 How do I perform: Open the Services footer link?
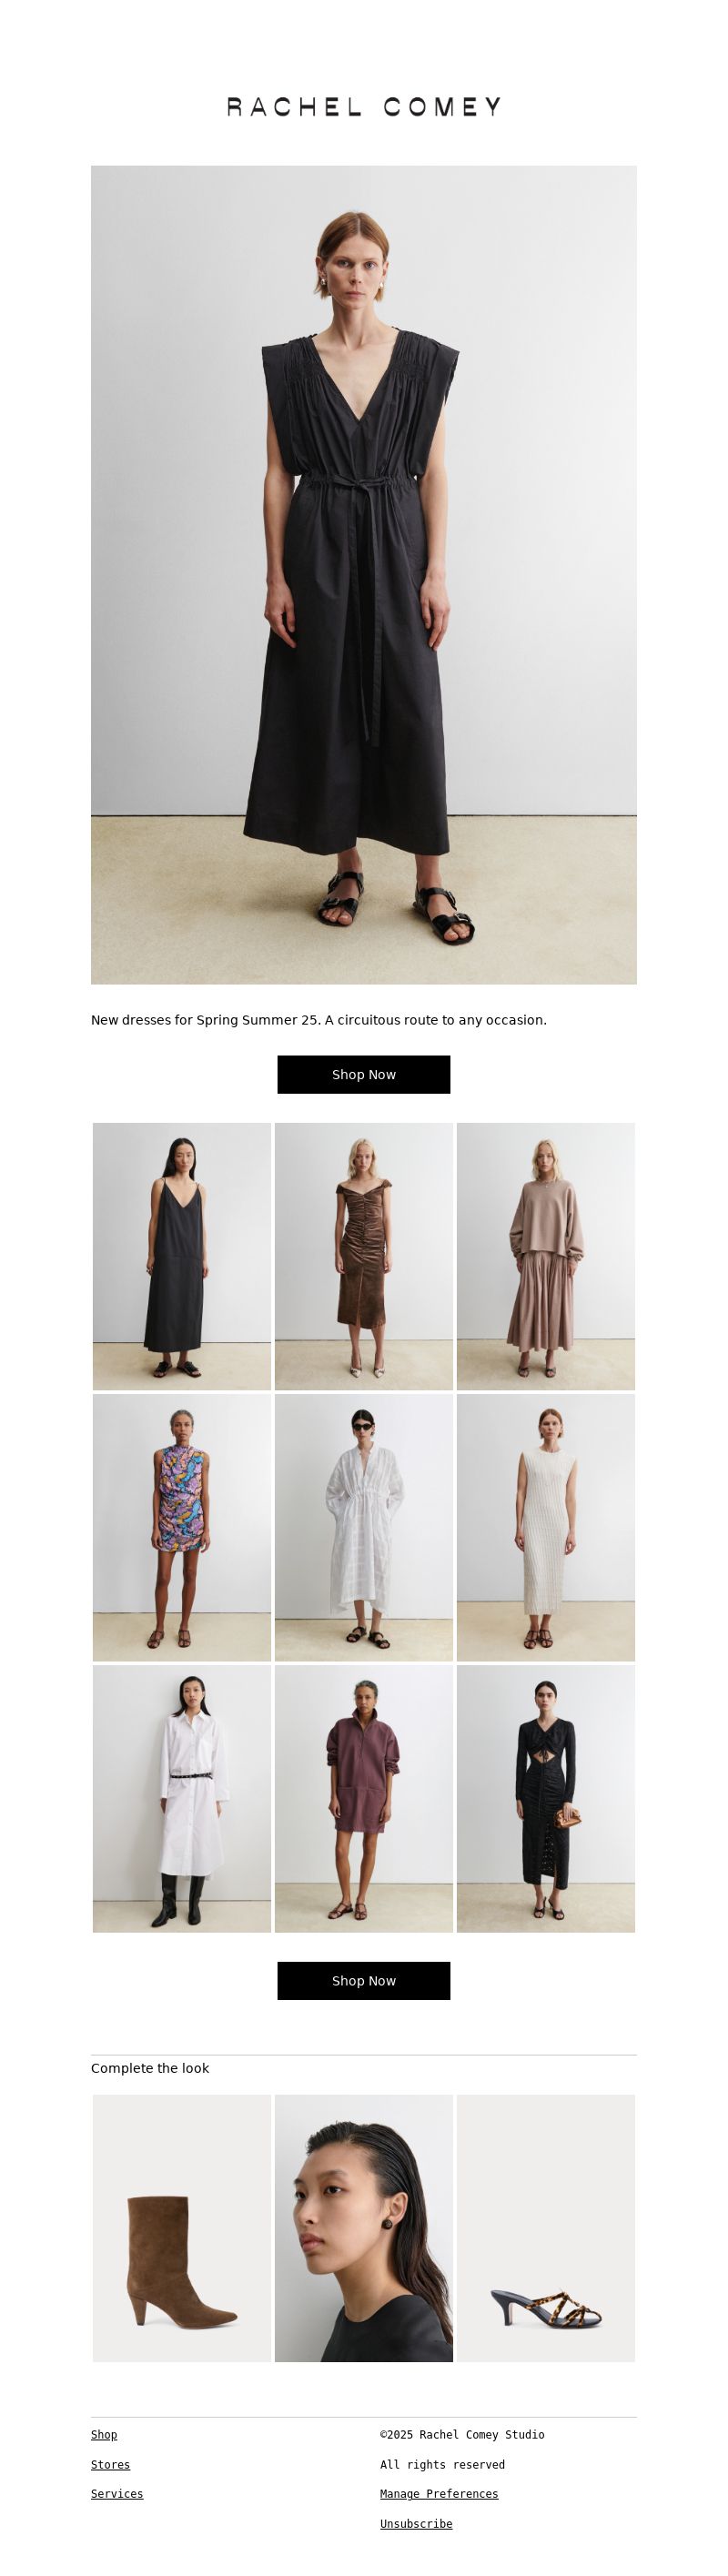[117, 2494]
